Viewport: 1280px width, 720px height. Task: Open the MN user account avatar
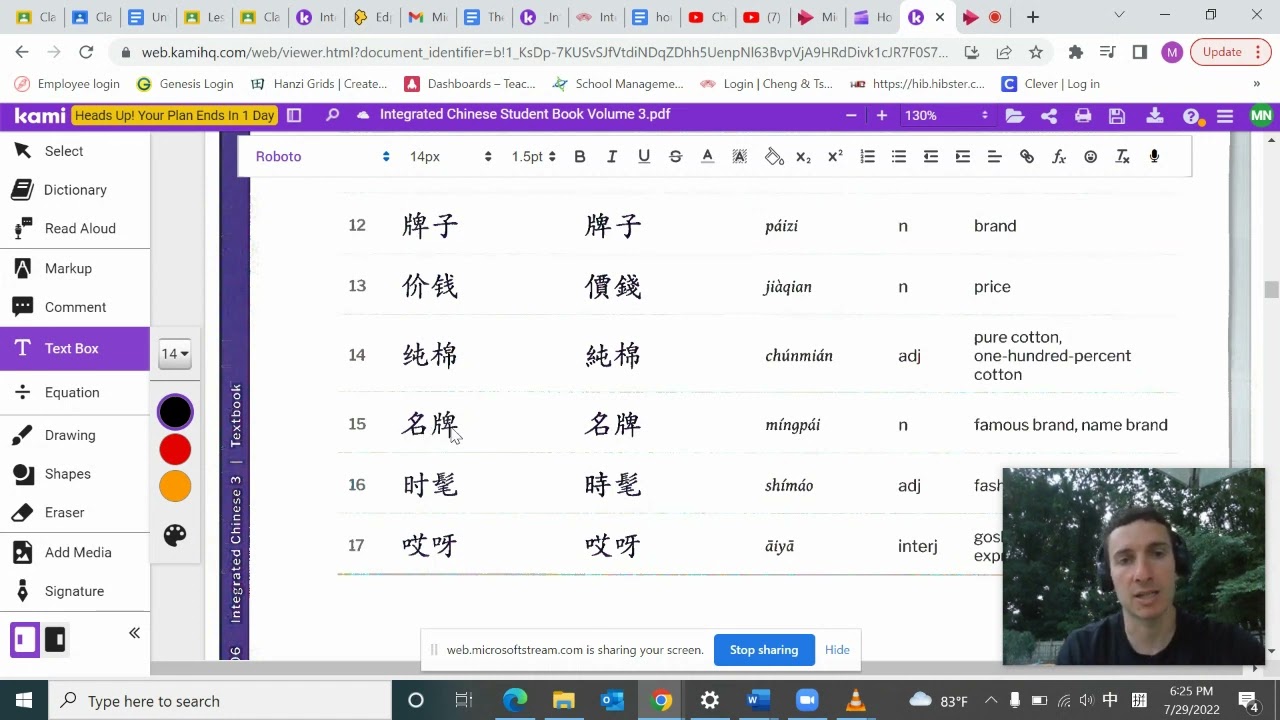click(1261, 116)
